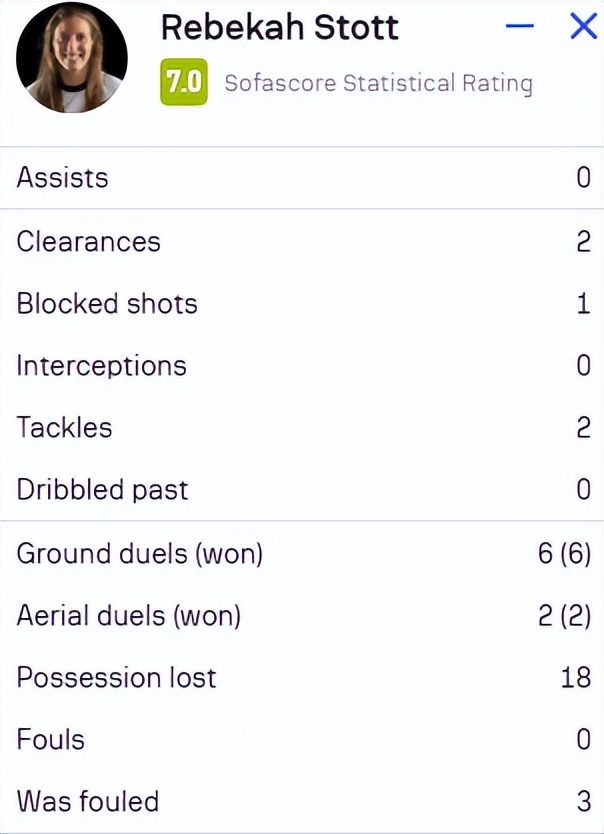
Task: Click the Blocked shots label
Action: point(107,304)
